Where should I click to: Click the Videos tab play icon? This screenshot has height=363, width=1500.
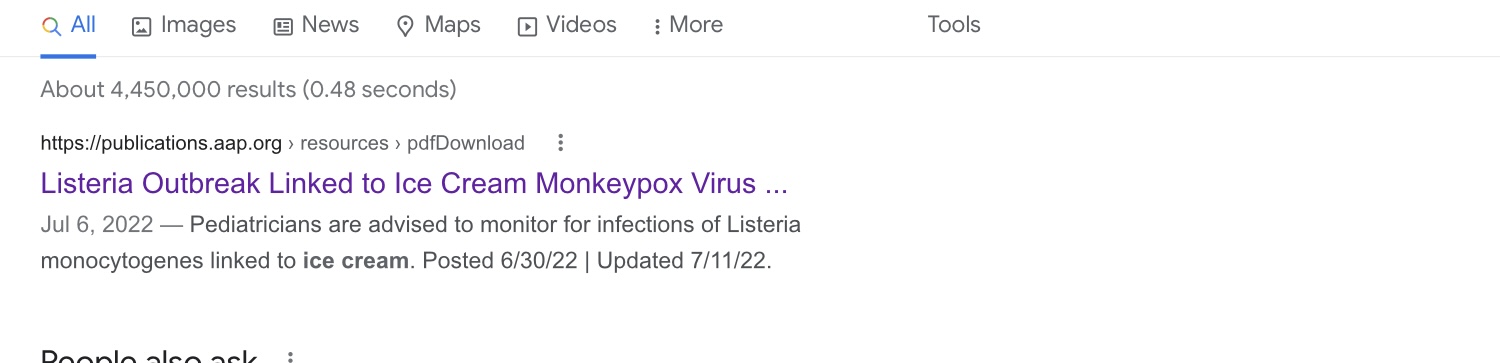(527, 27)
